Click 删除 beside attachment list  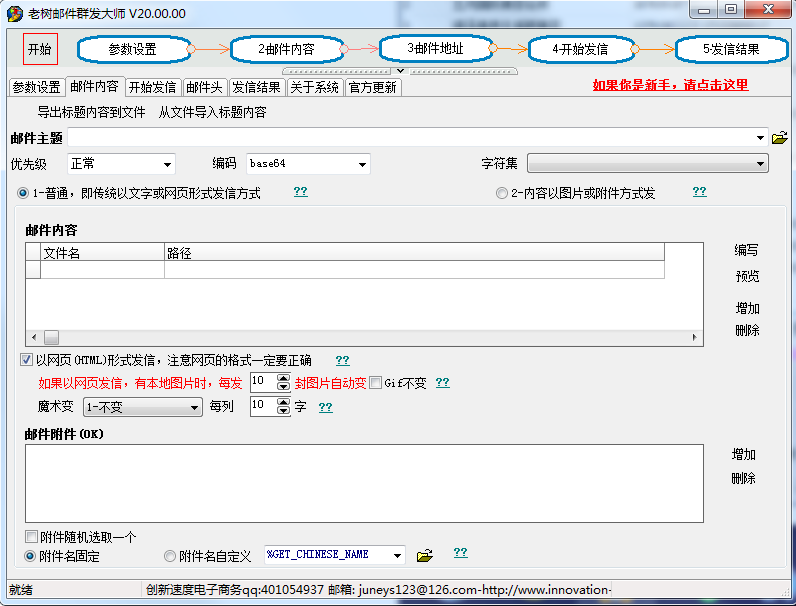743,478
